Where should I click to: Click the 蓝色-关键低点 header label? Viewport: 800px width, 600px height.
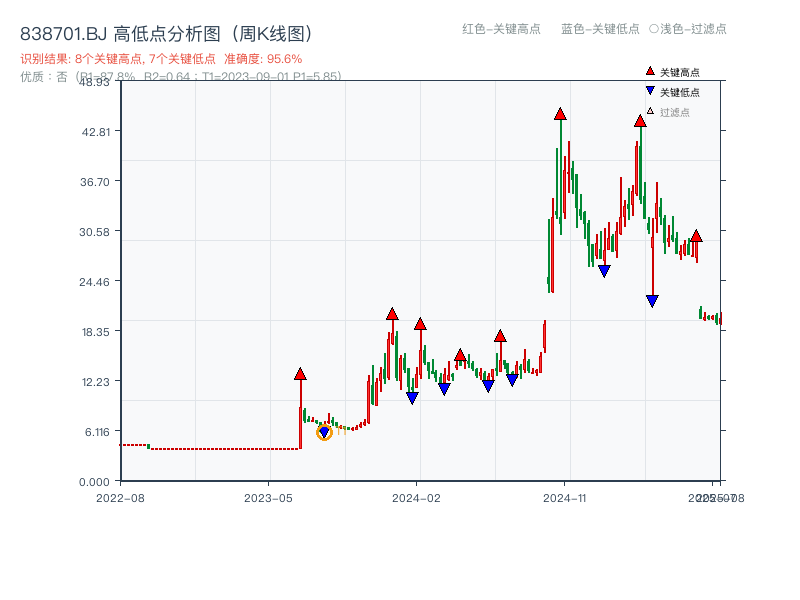[600, 29]
